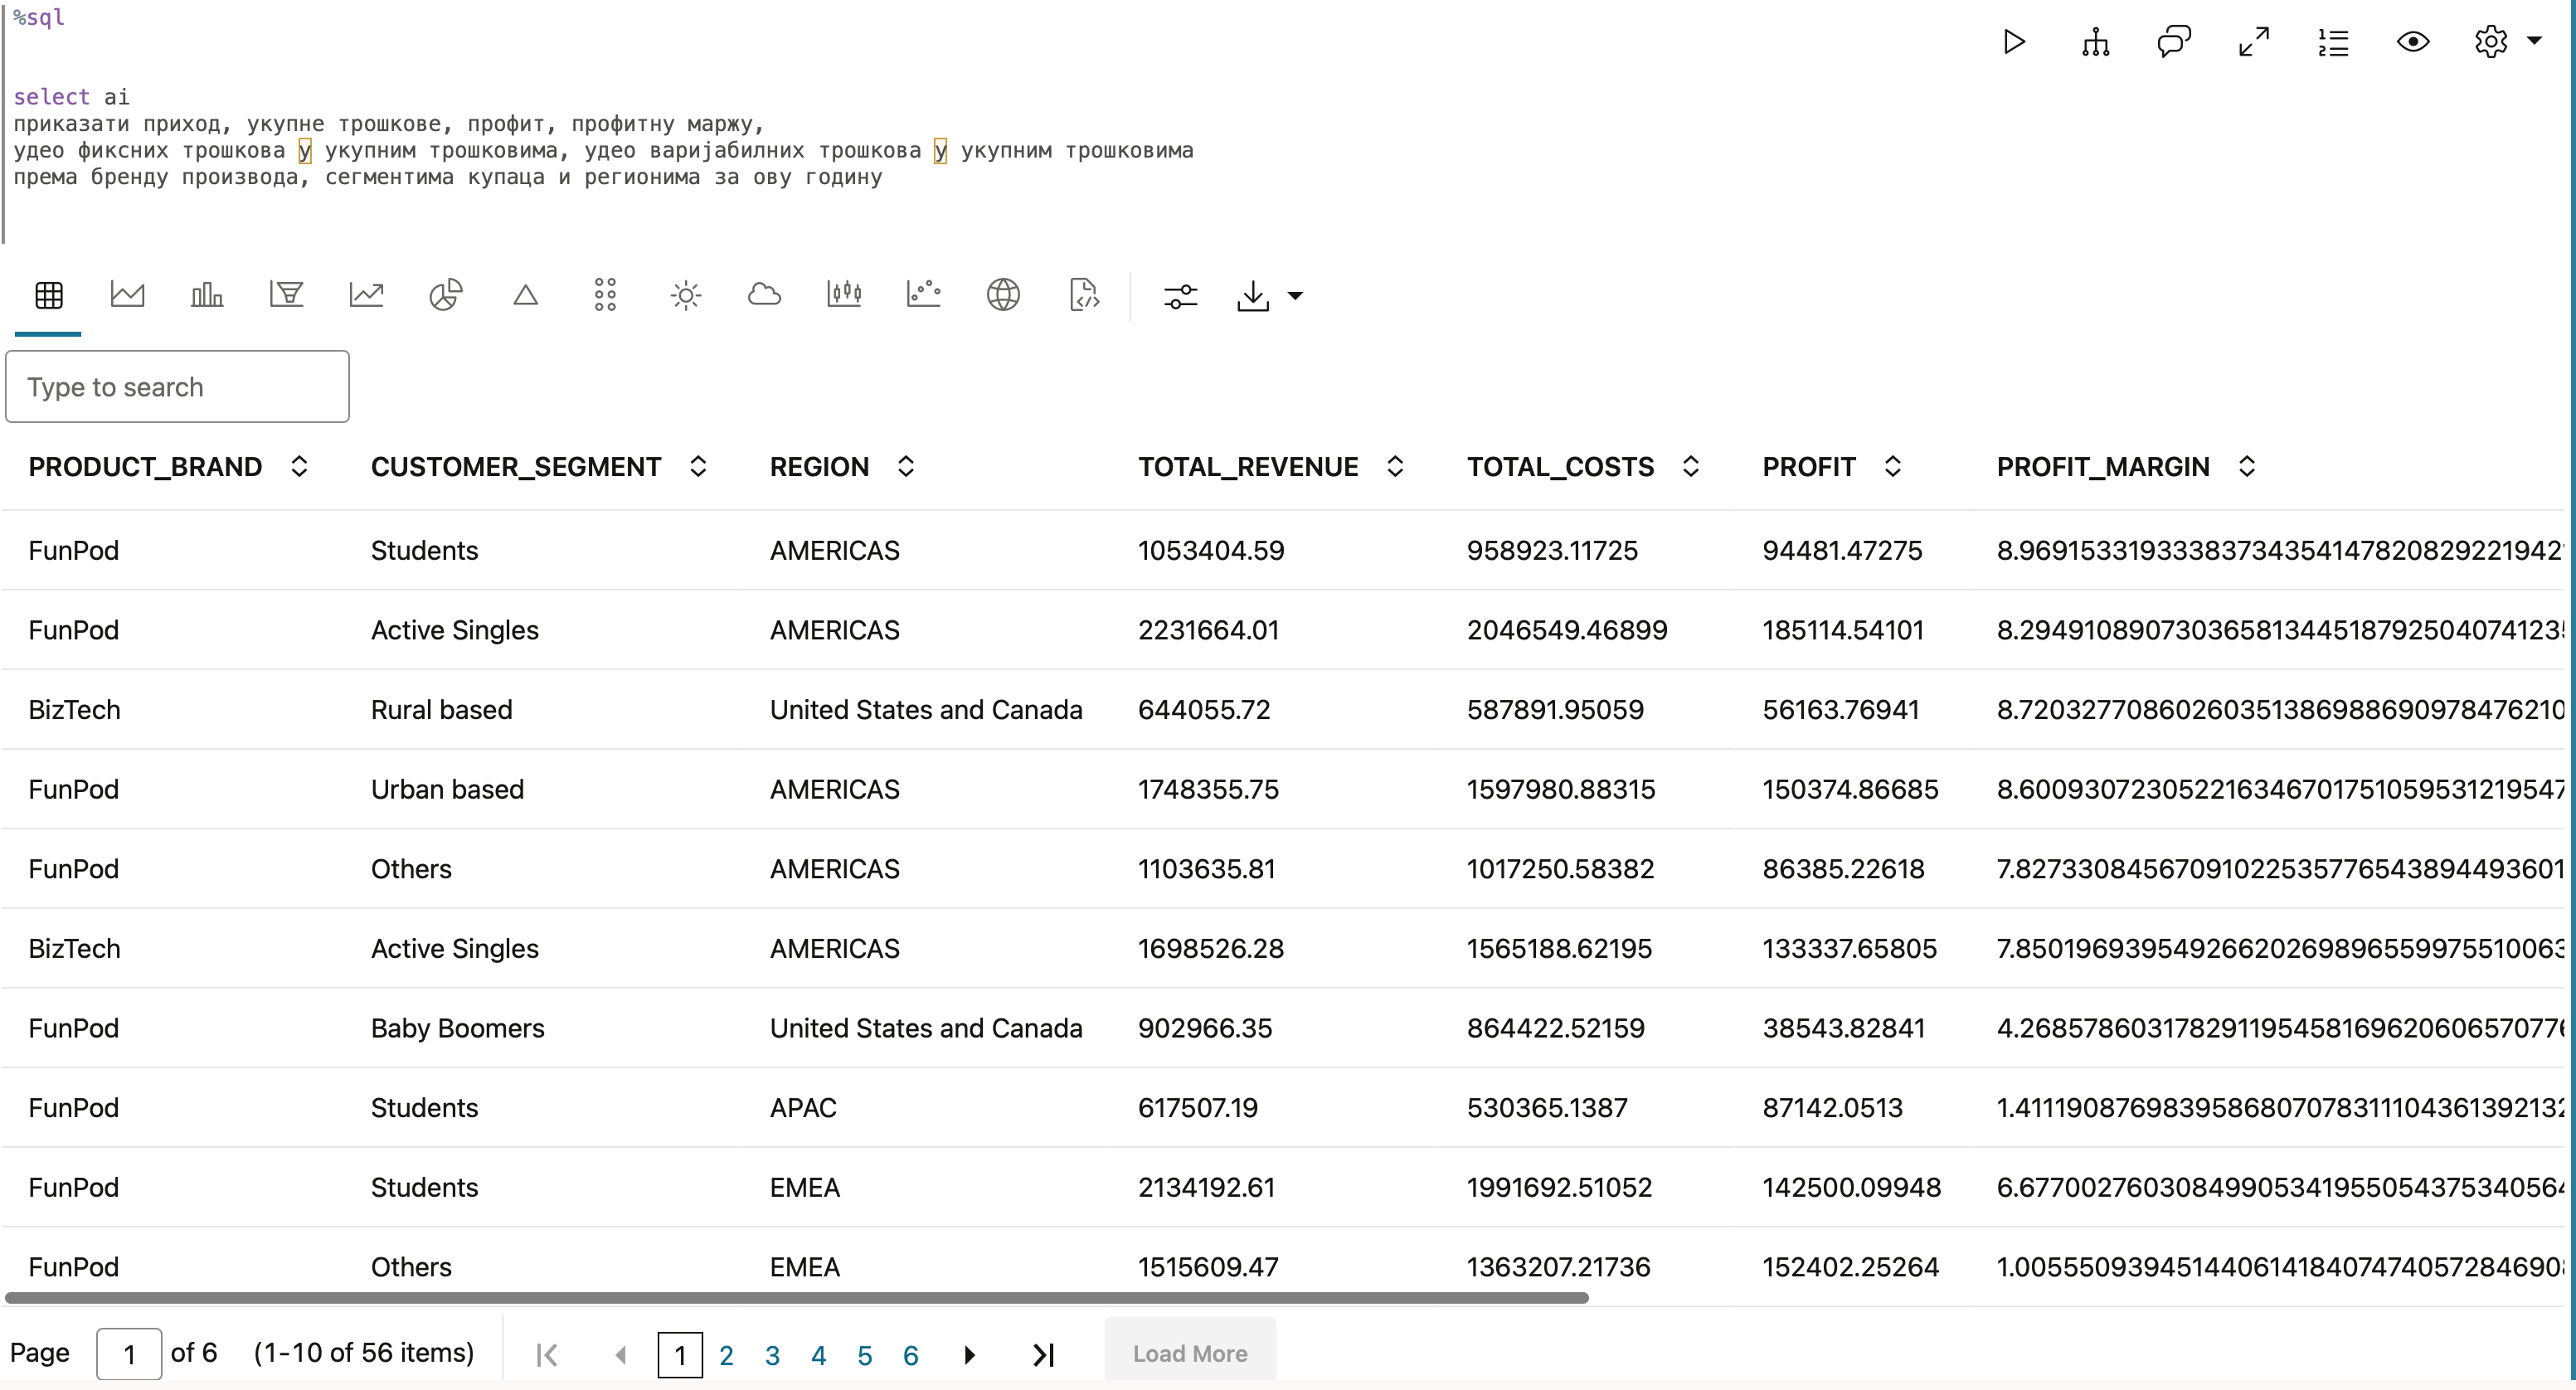The width and height of the screenshot is (2576, 1390).
Task: Click revenue value 1698526.28
Action: (1210, 949)
